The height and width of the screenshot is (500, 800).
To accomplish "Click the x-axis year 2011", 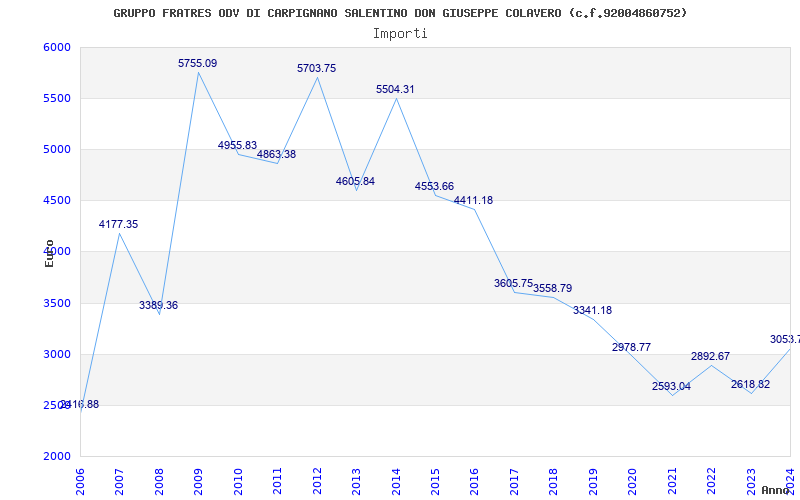I will 277,481.
